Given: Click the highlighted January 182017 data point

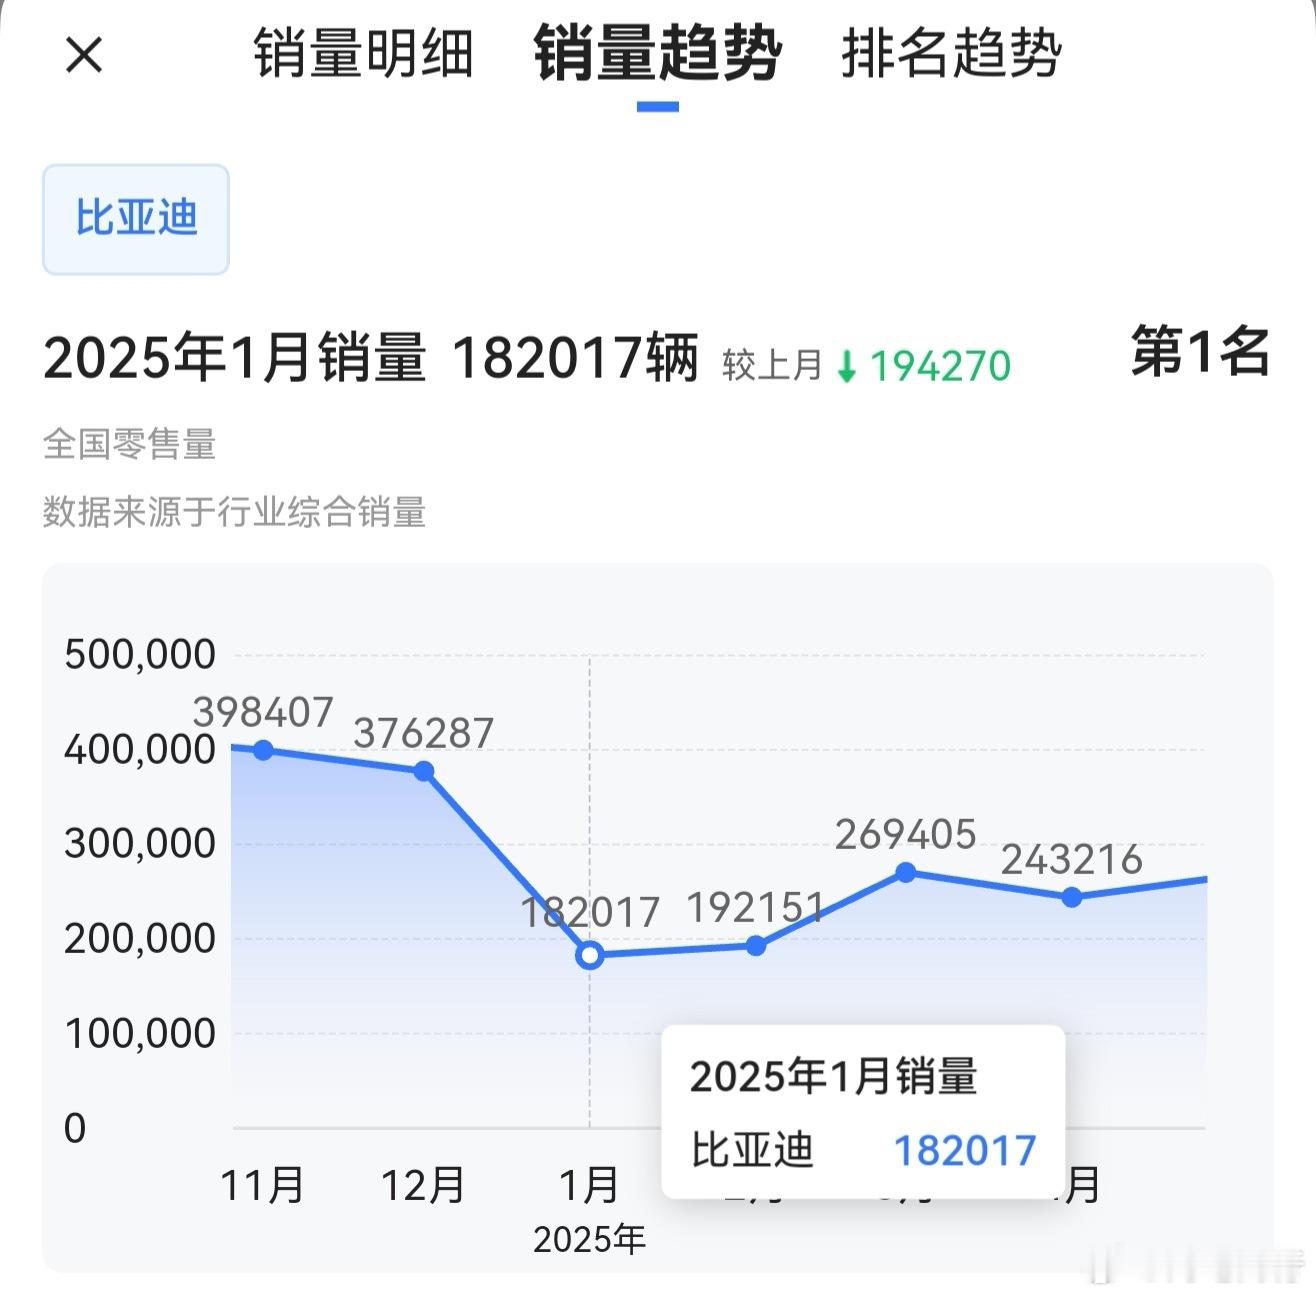Looking at the screenshot, I should coord(590,957).
